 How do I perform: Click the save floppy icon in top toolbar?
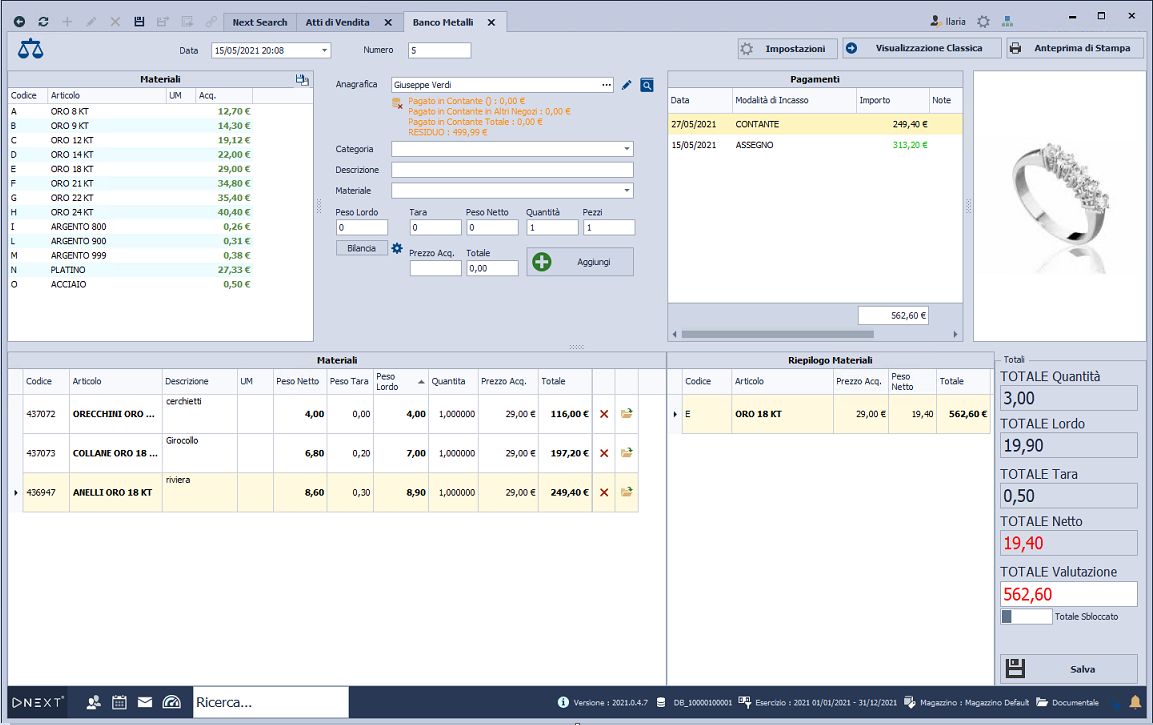pyautogui.click(x=139, y=21)
